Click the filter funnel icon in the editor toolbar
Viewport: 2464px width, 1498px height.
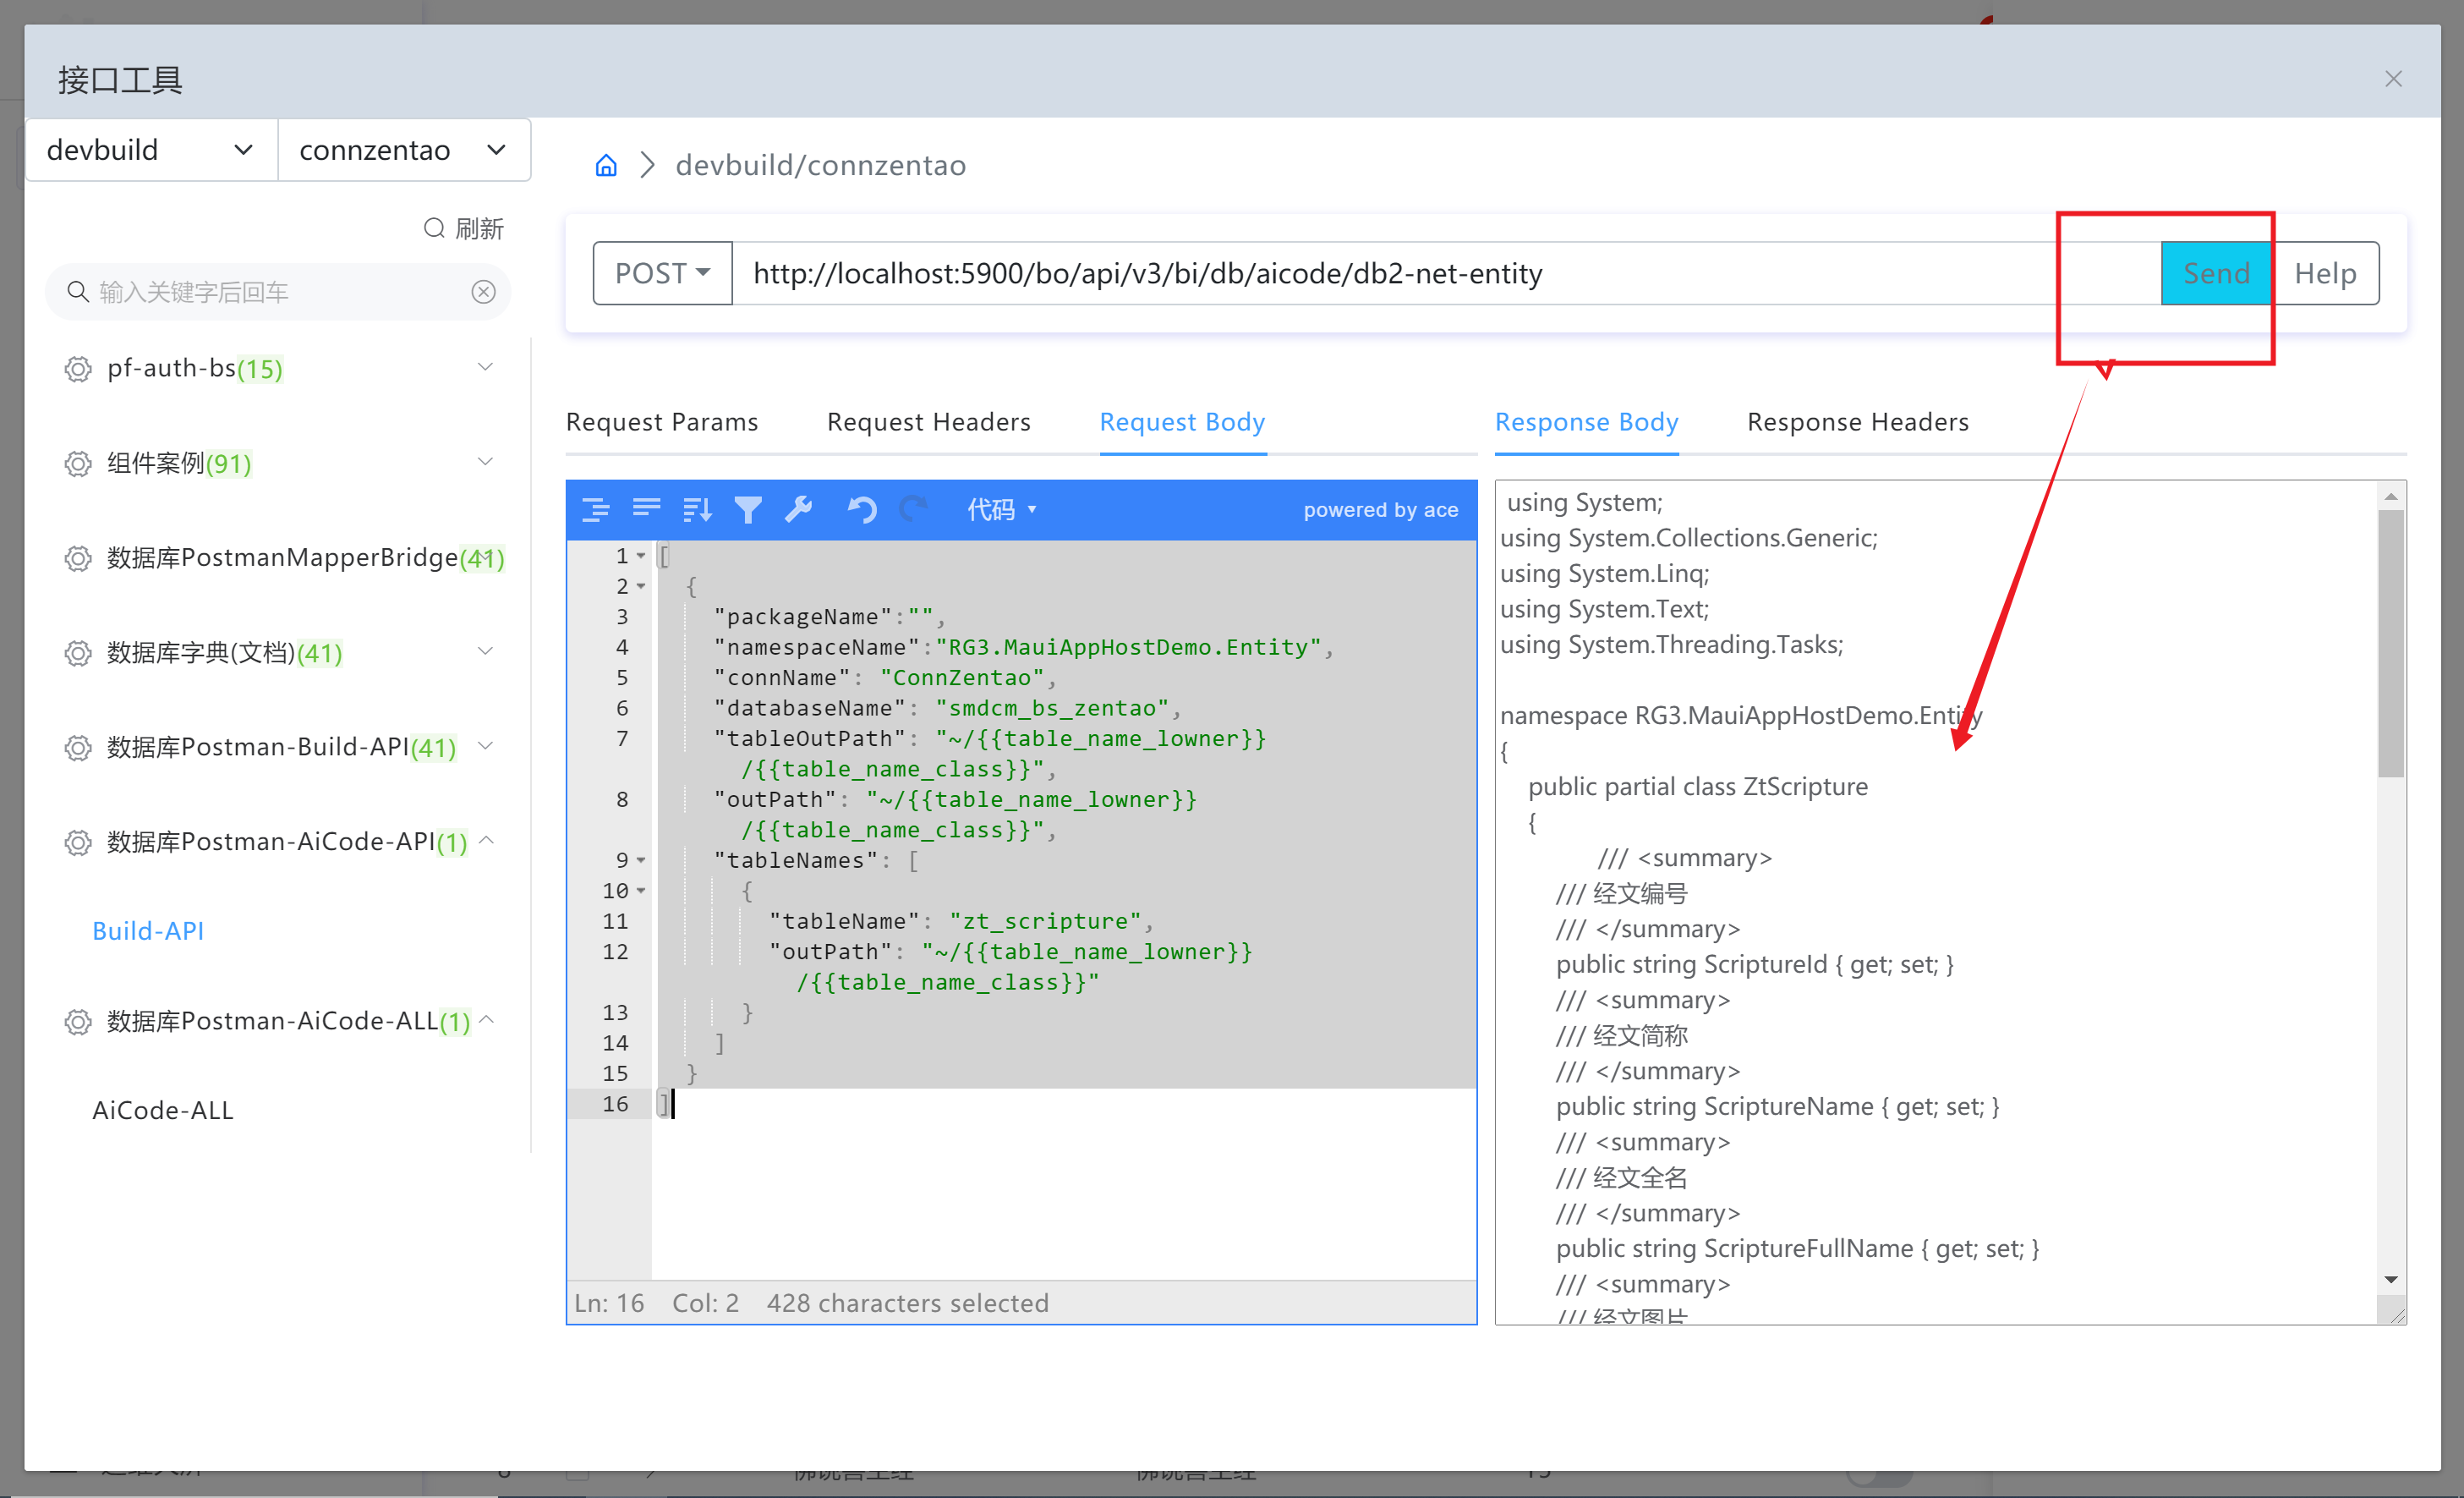(748, 510)
